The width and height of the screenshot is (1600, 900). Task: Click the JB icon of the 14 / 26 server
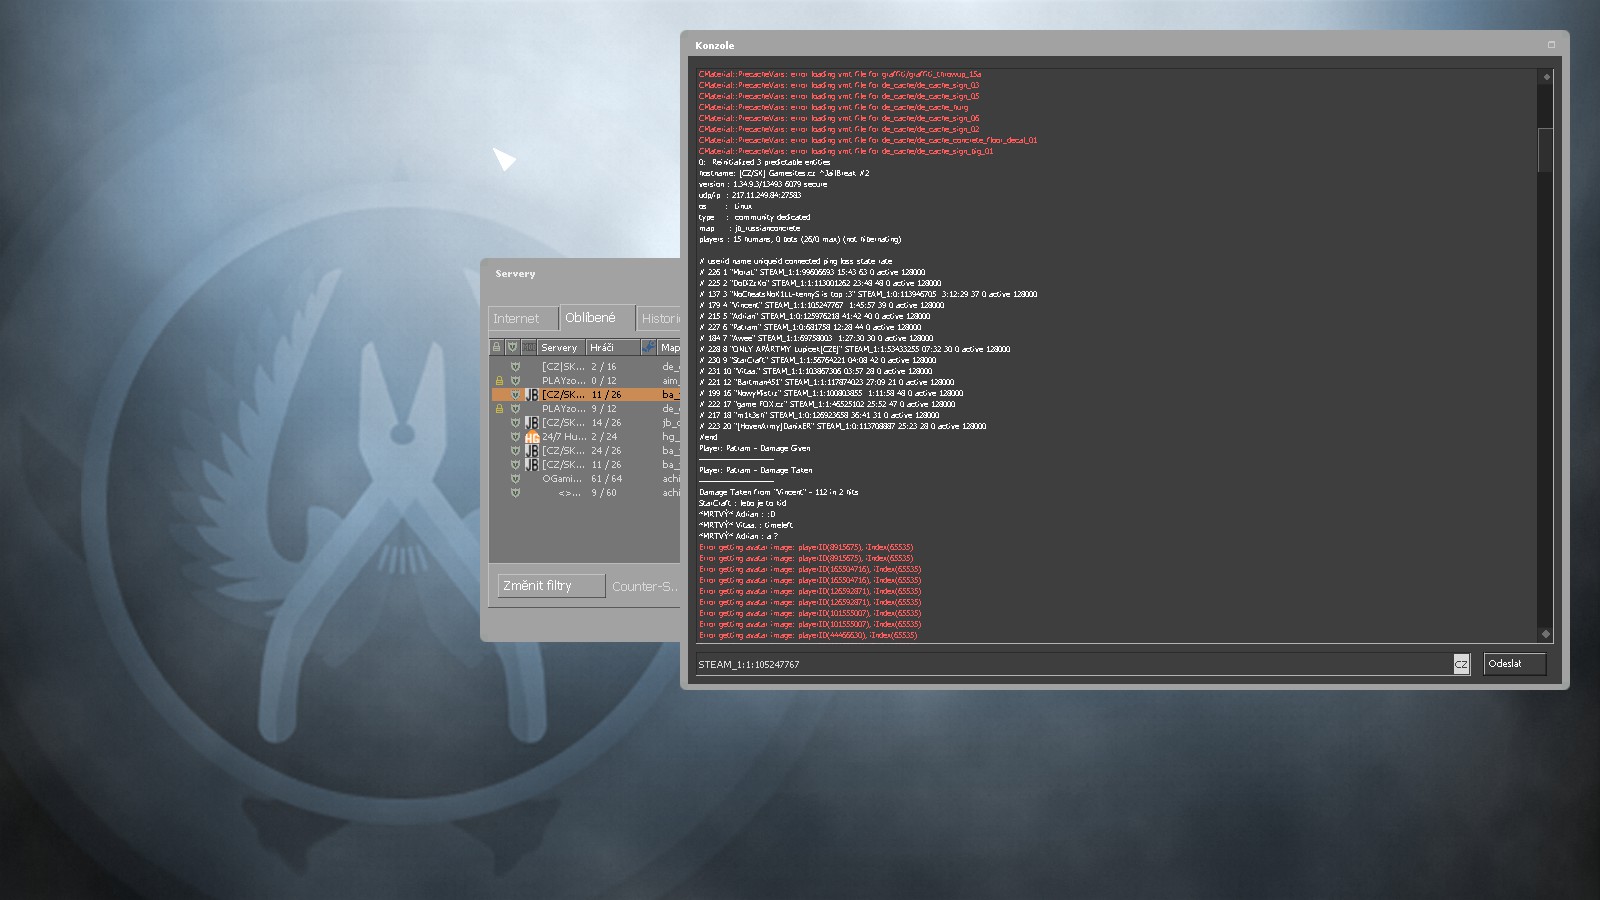pyautogui.click(x=532, y=423)
